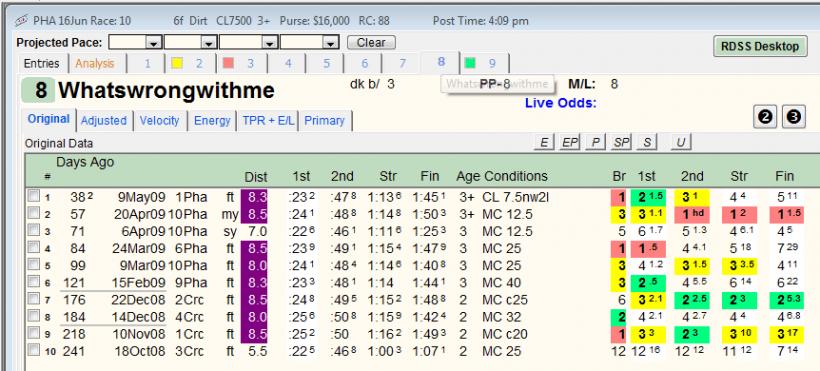Open horse tab 5
This screenshot has height=371, width=820.
click(326, 64)
